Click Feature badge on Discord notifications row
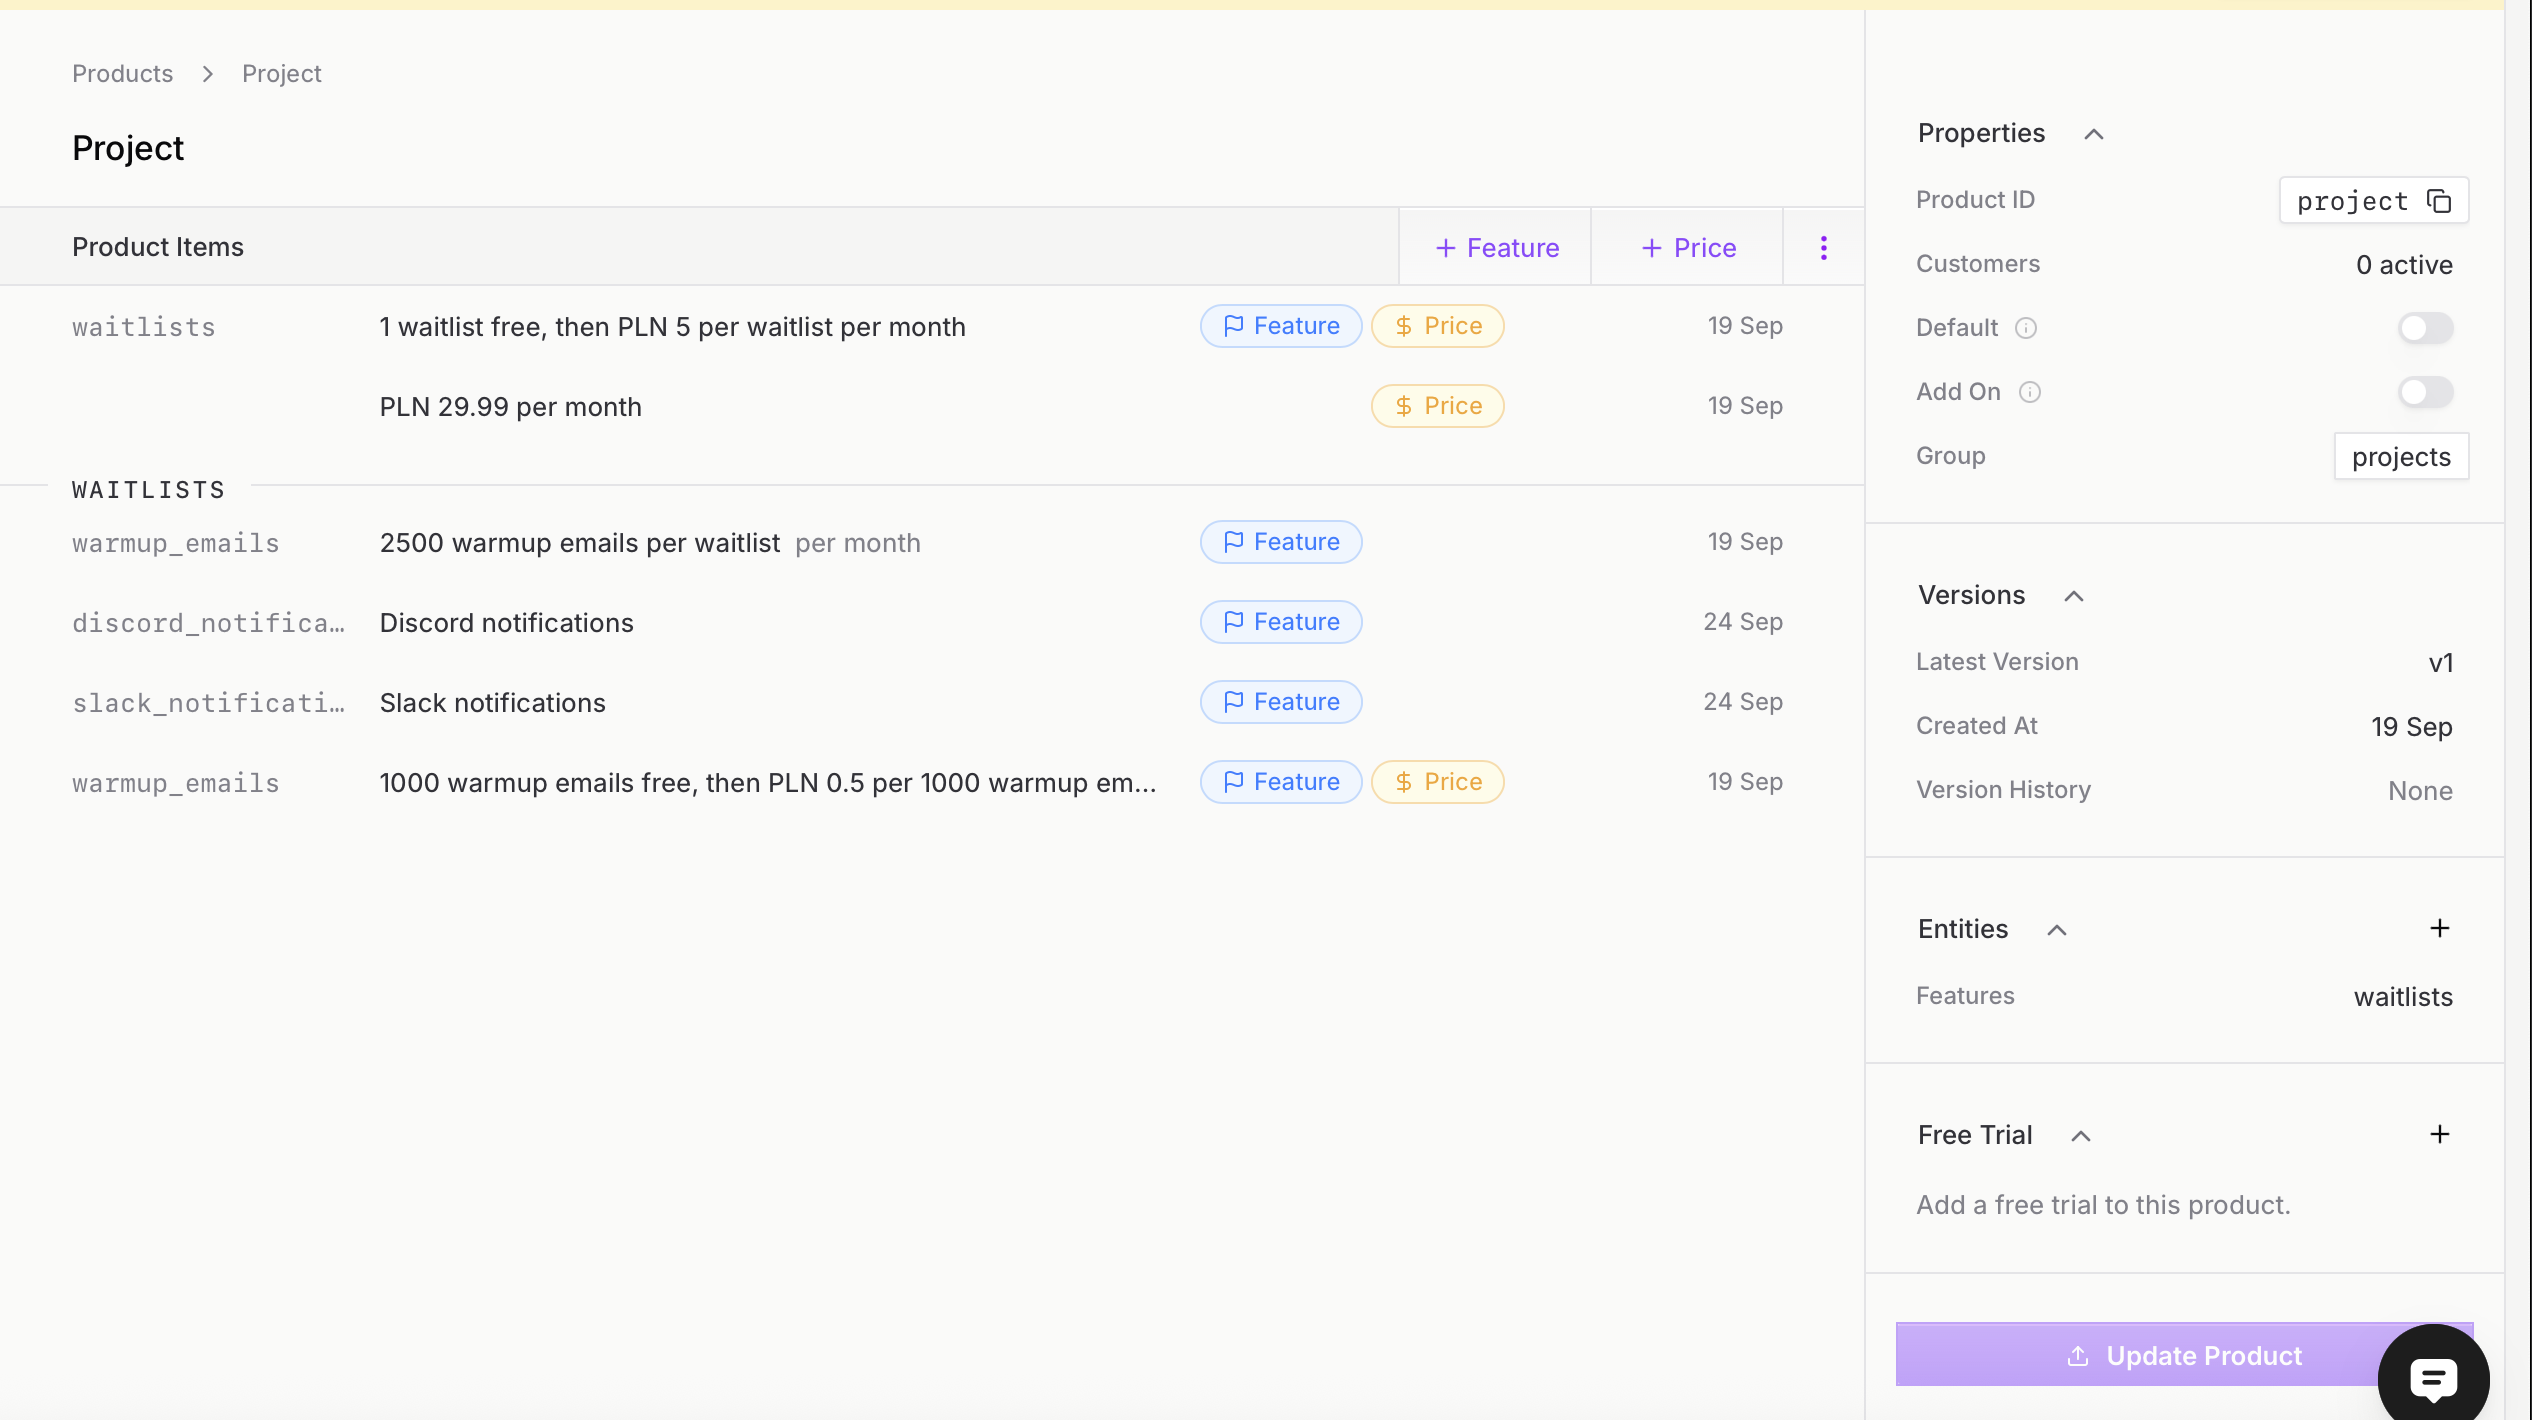 pyautogui.click(x=1280, y=622)
